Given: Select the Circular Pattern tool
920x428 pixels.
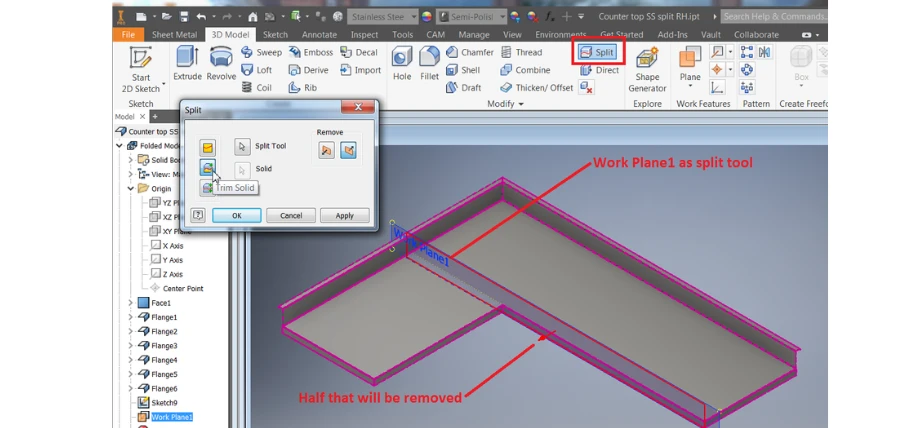Looking at the screenshot, I should (746, 70).
